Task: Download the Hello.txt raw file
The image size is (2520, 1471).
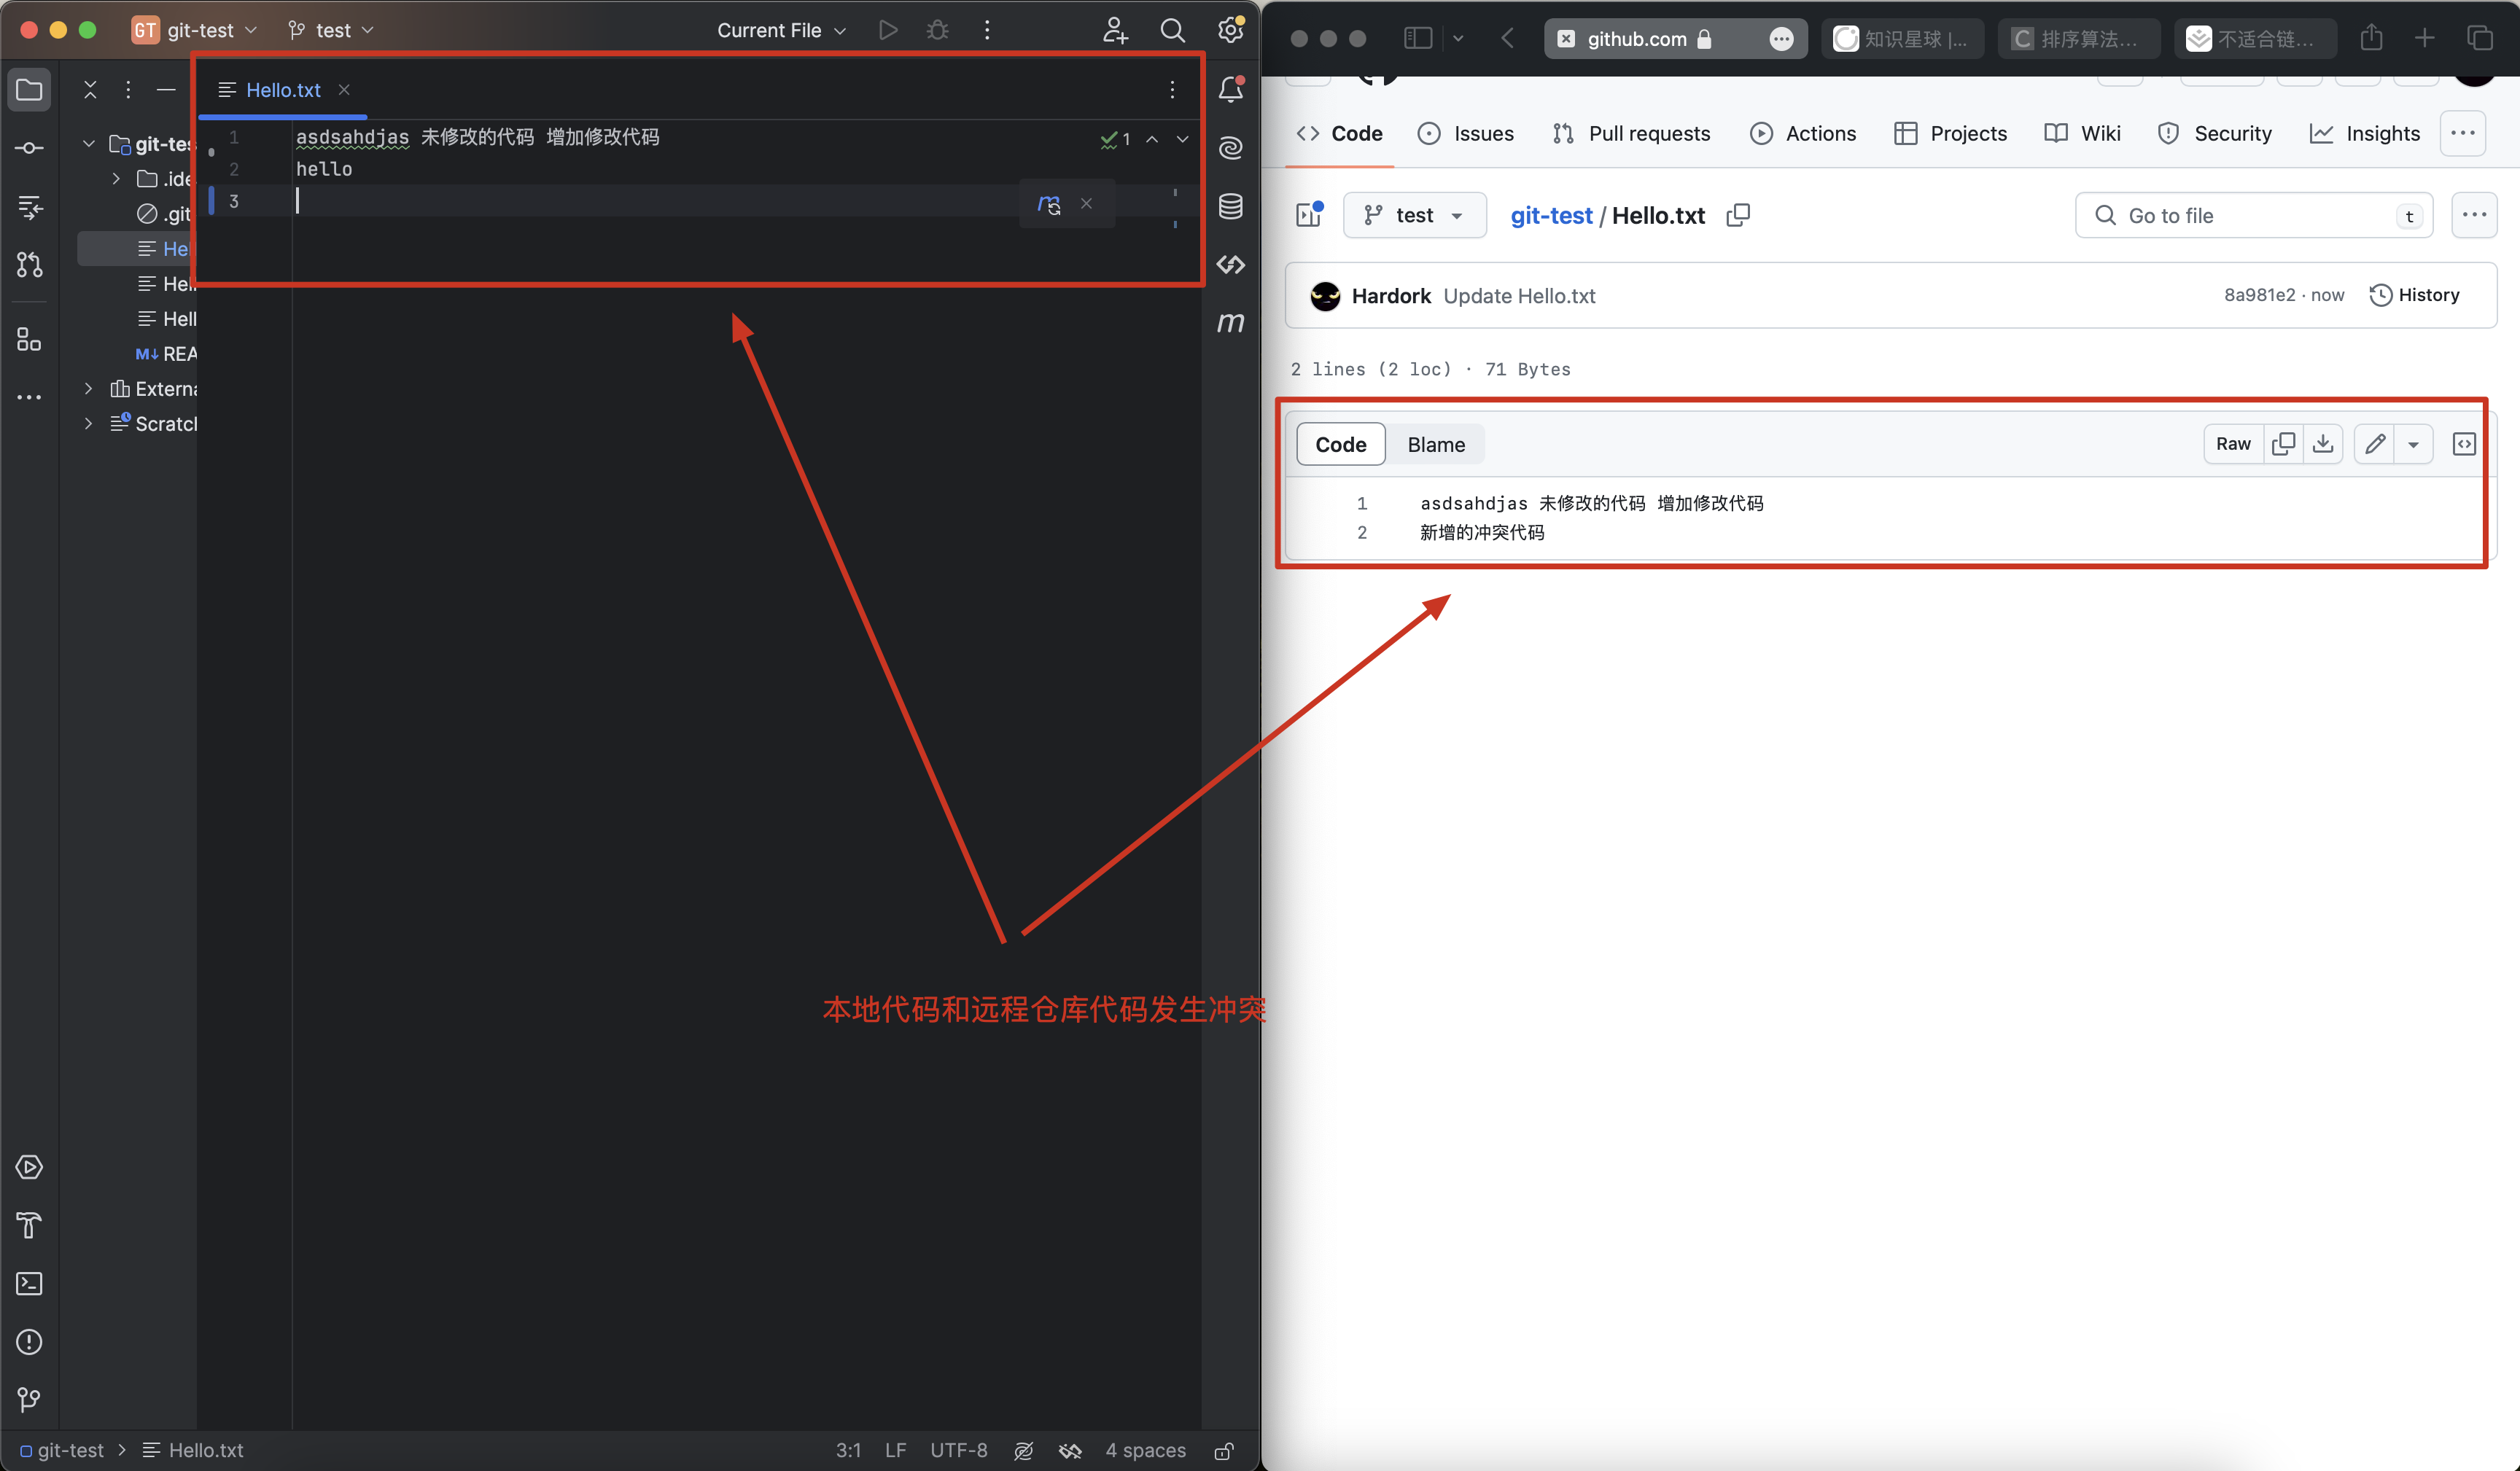Action: [2324, 443]
